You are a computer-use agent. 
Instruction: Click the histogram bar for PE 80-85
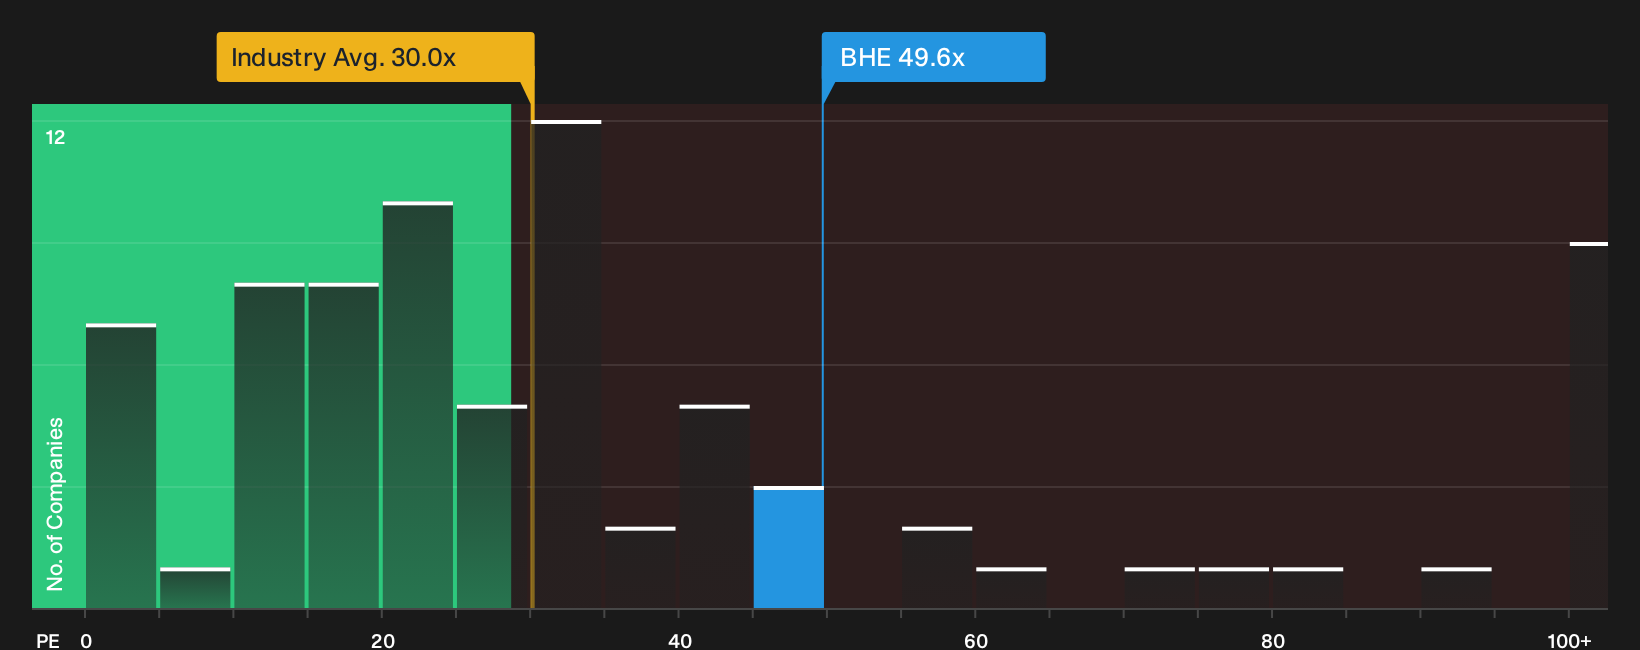(x=1307, y=588)
